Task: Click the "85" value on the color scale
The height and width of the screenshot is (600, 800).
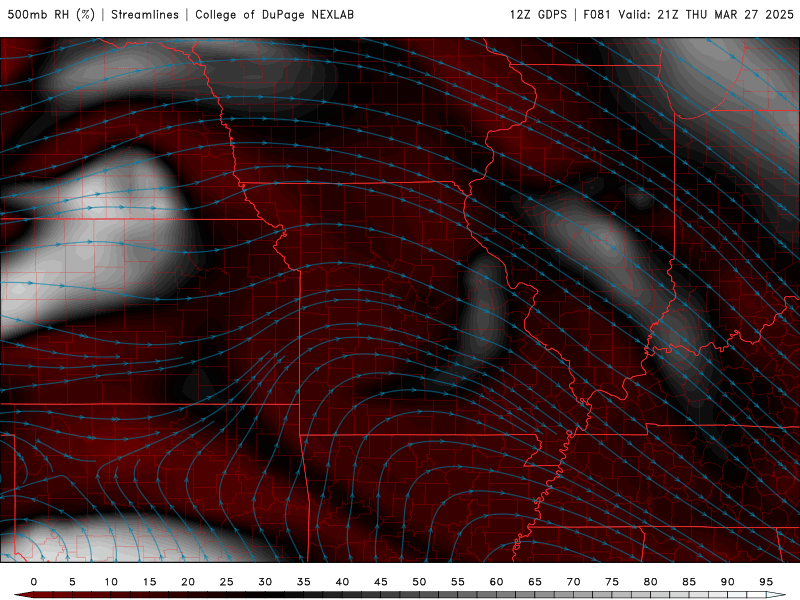Action: 689,582
